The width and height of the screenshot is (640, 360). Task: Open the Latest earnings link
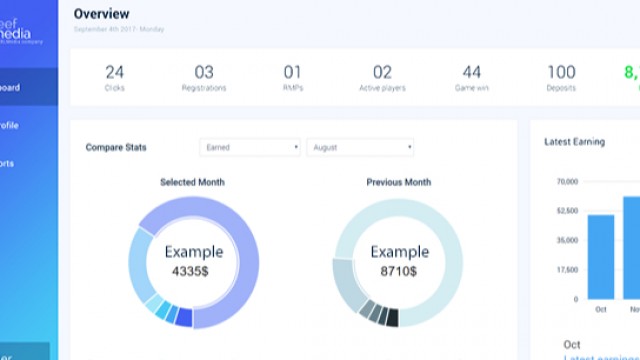point(602,357)
